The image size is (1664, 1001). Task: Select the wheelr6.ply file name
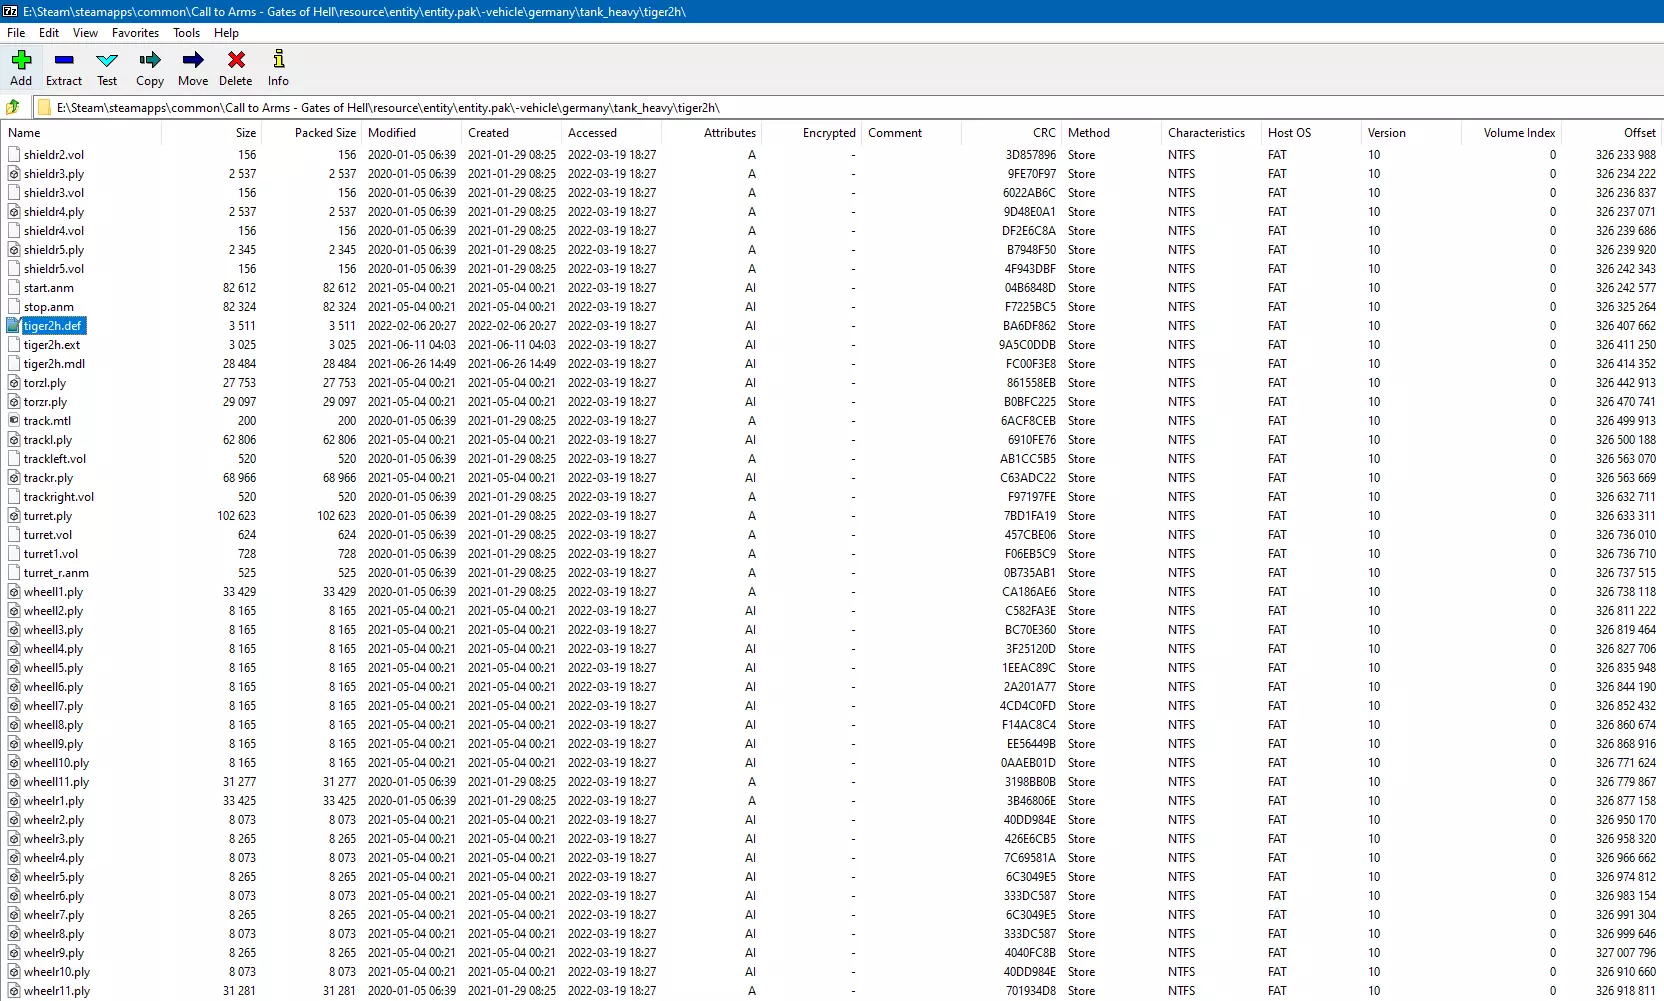click(54, 896)
